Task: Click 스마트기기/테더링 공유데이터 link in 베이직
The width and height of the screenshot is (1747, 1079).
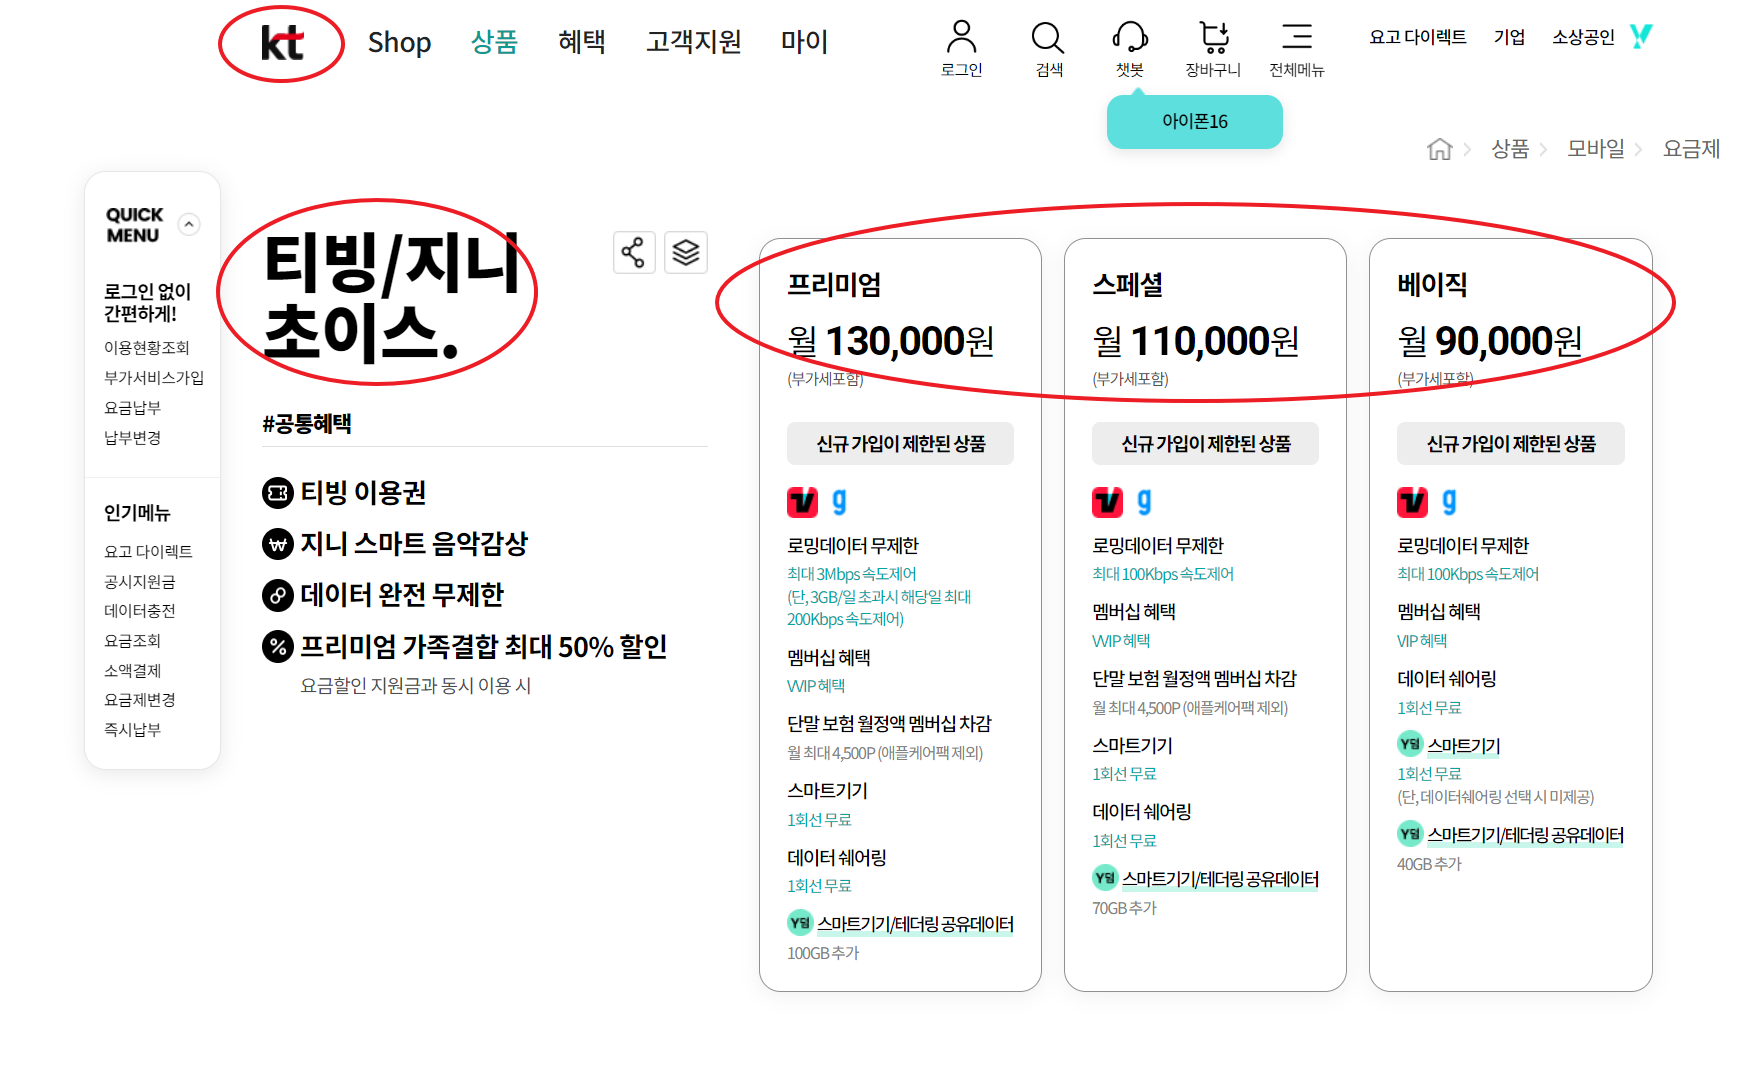Action: click(1525, 835)
